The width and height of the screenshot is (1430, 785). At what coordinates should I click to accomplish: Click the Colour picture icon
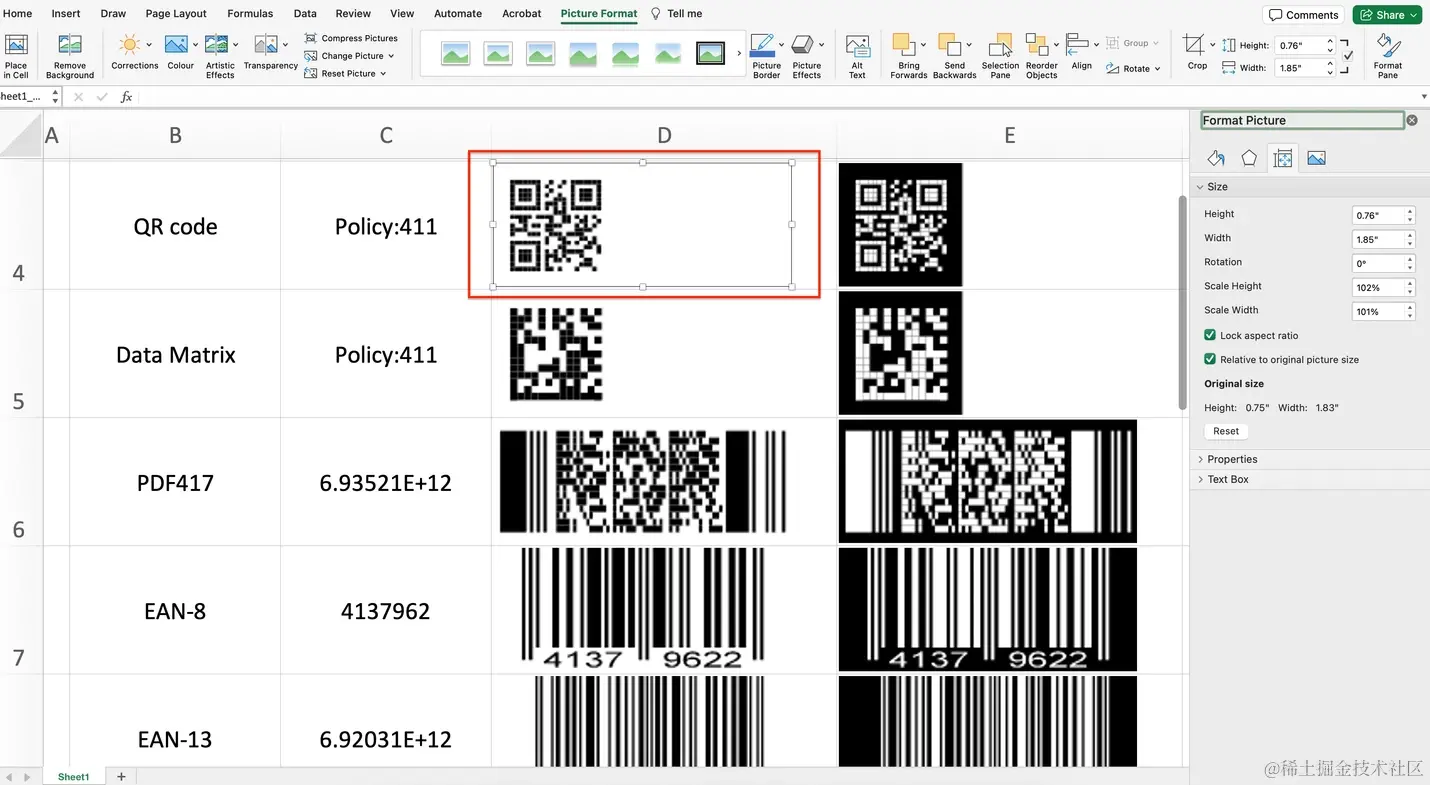(176, 44)
